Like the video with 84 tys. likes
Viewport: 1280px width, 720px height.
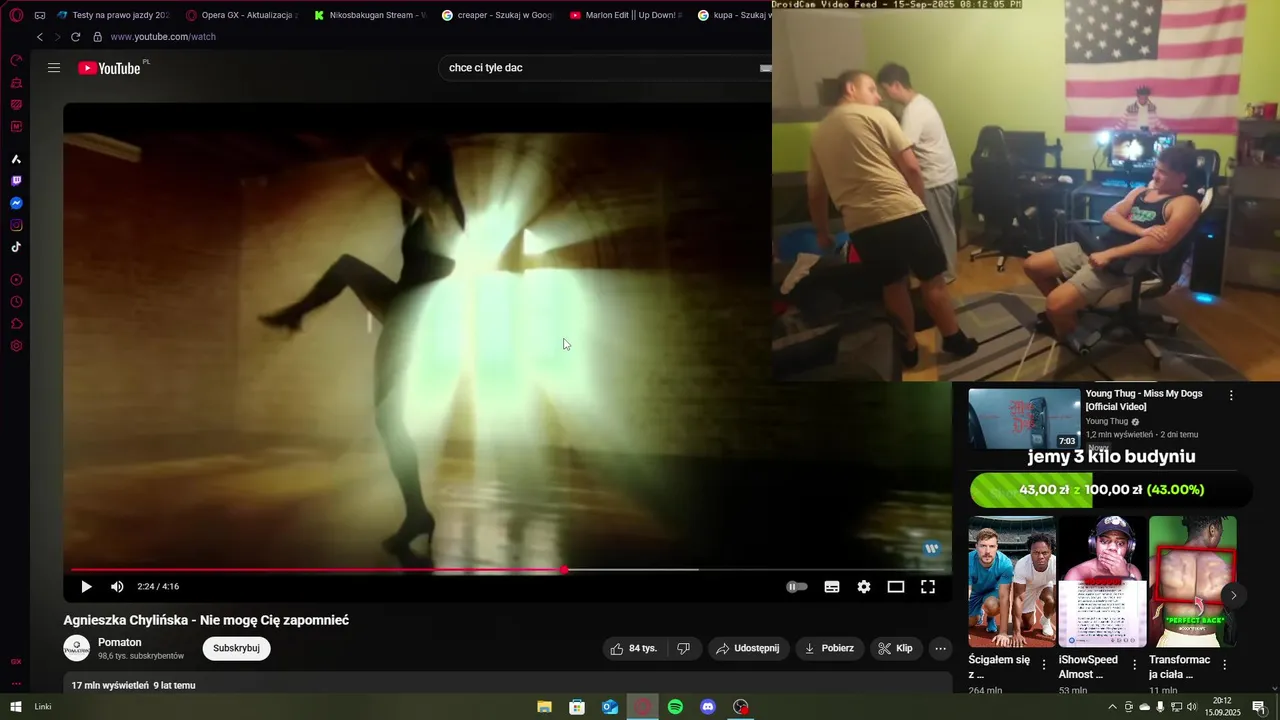tap(634, 648)
